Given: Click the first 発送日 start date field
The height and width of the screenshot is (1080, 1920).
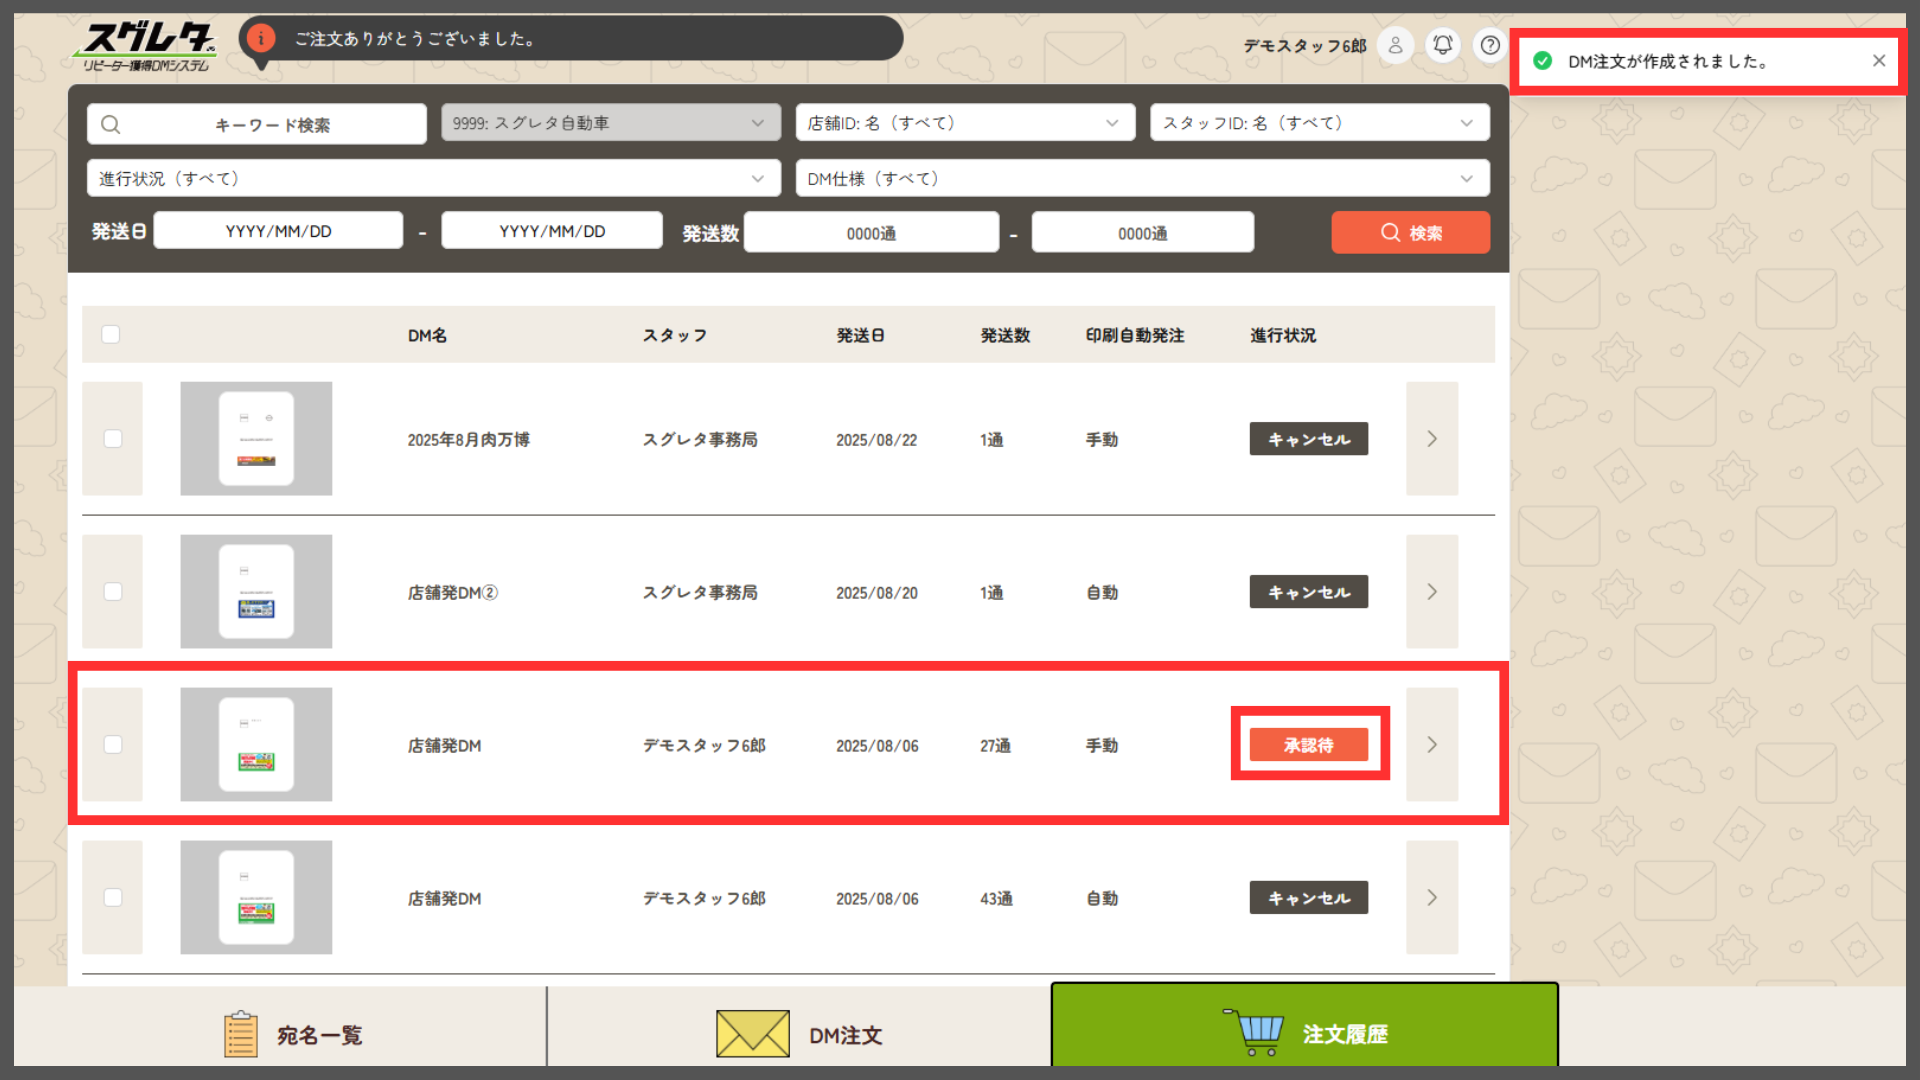Looking at the screenshot, I should (x=278, y=231).
